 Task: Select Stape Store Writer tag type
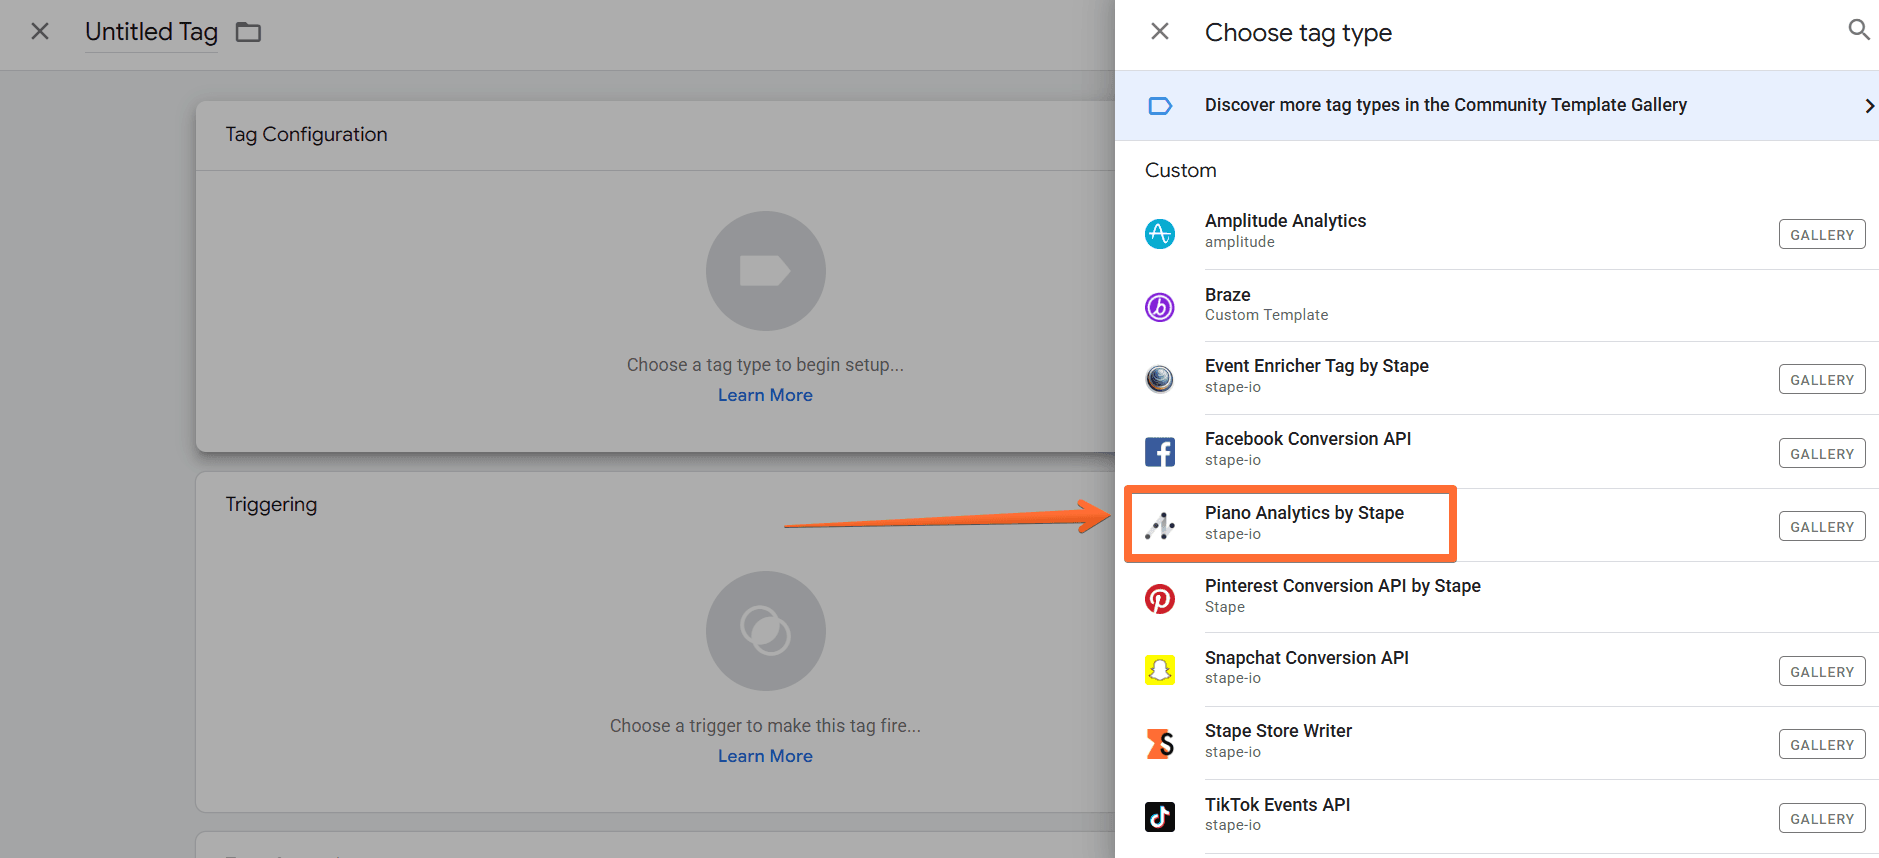tap(1497, 743)
